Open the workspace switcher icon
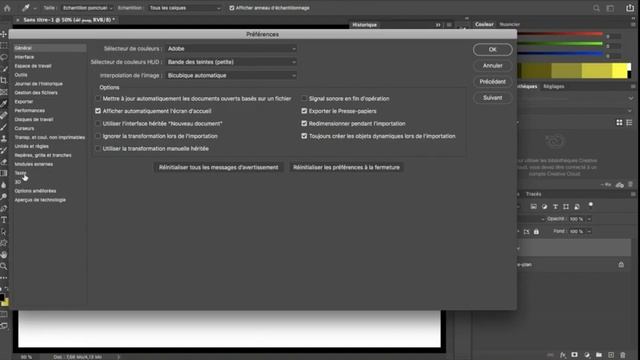Screen dimensions: 640x360 (x=611, y=8)
